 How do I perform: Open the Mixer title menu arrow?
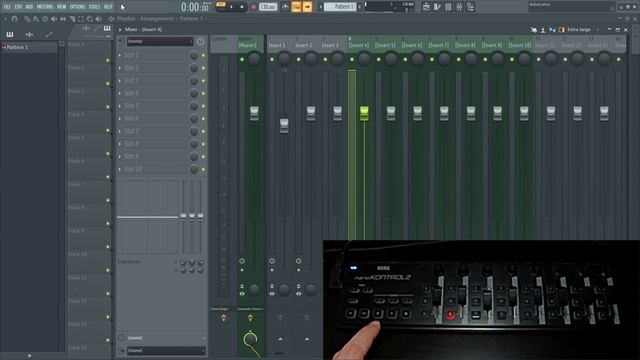[120, 29]
